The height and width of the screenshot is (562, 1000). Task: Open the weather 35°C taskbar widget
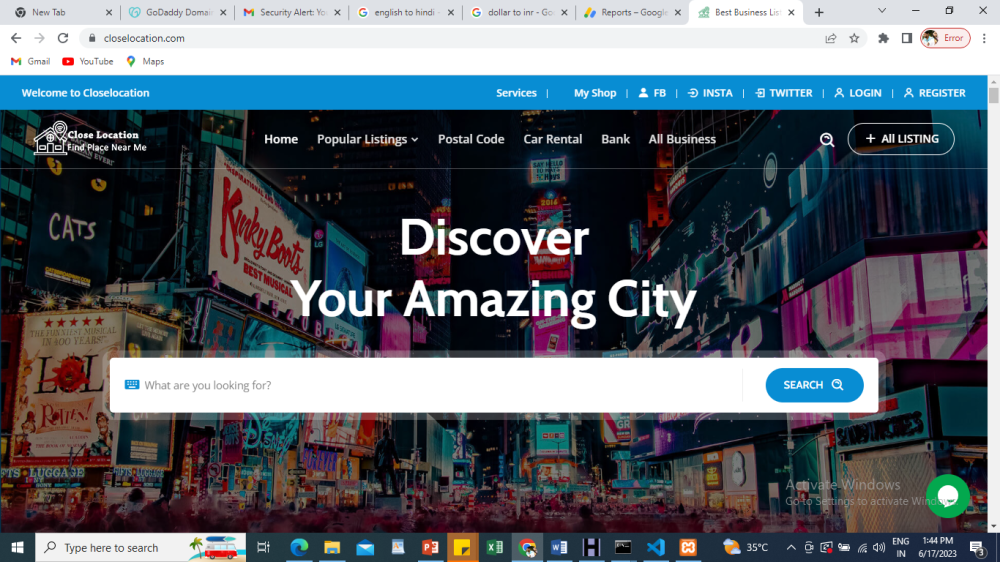(745, 547)
